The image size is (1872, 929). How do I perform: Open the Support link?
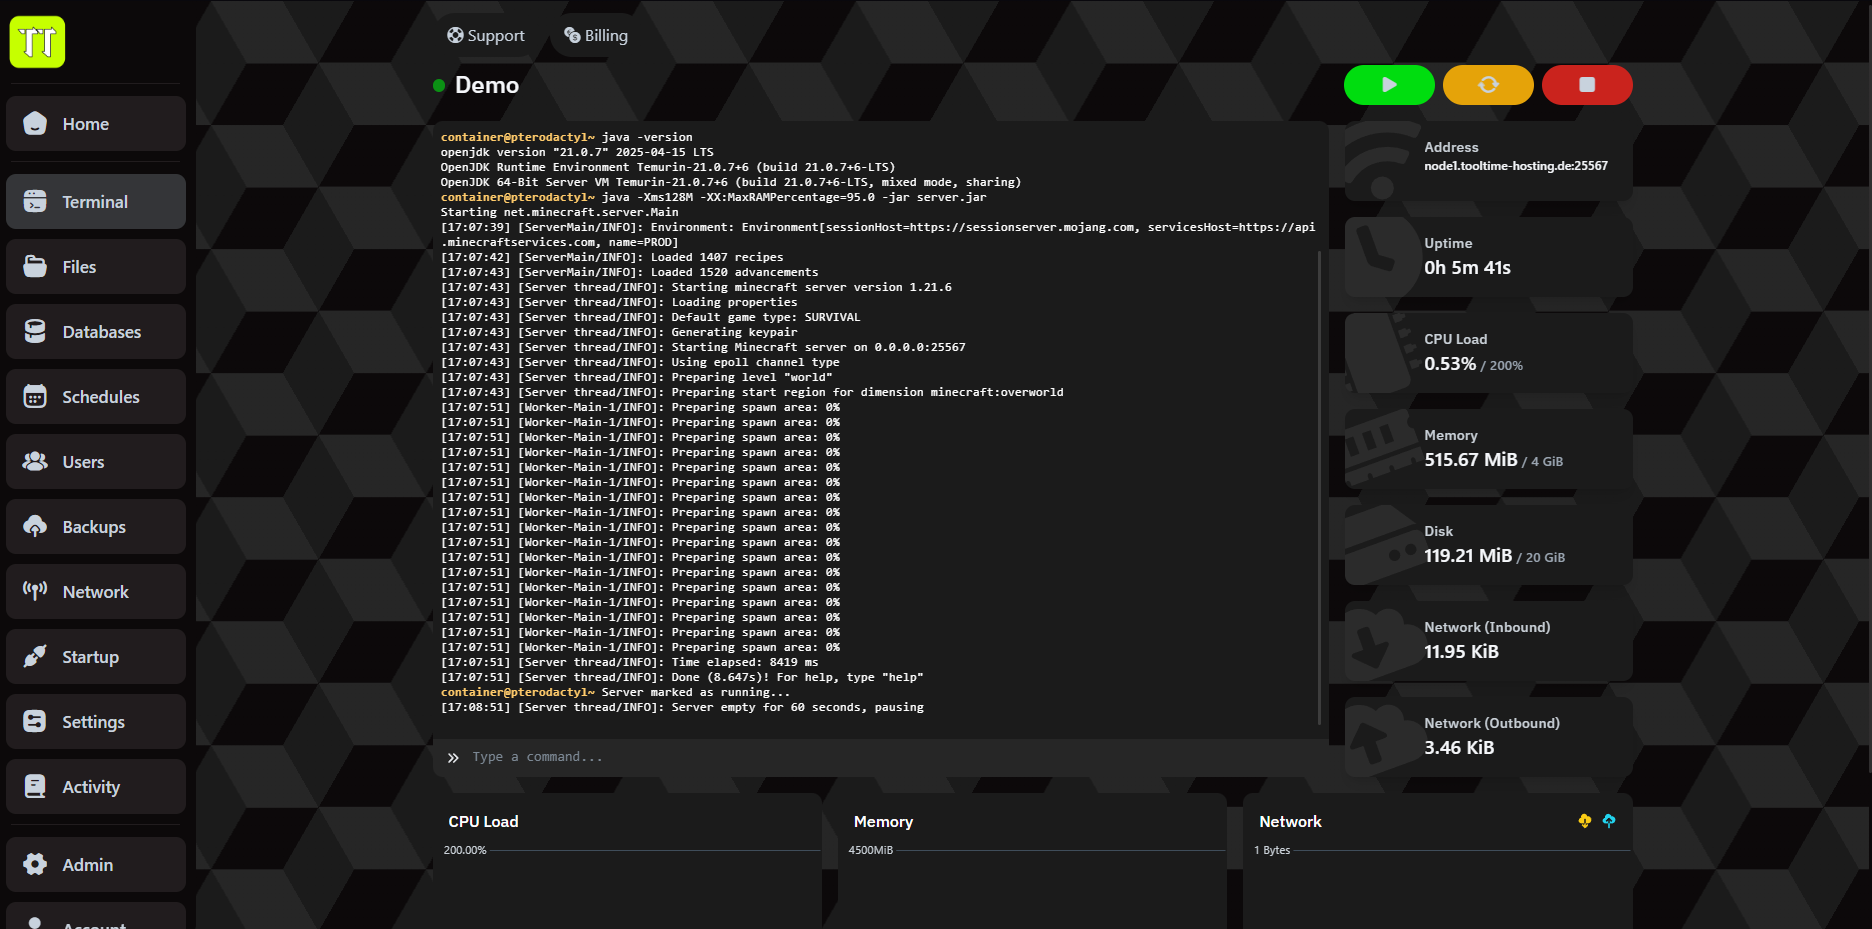pyautogui.click(x=485, y=36)
